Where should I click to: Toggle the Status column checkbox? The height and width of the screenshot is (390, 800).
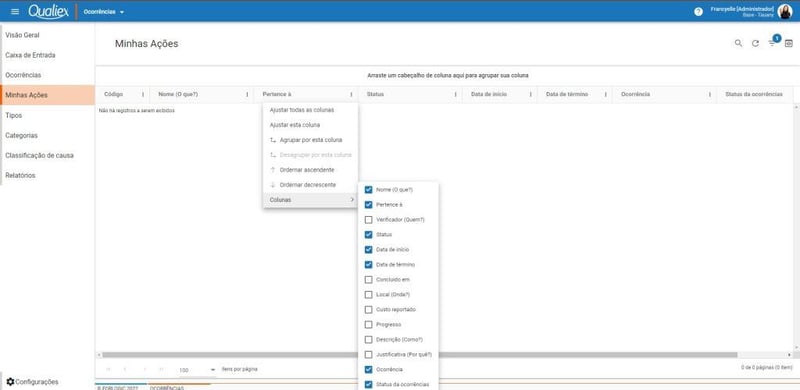click(x=368, y=235)
